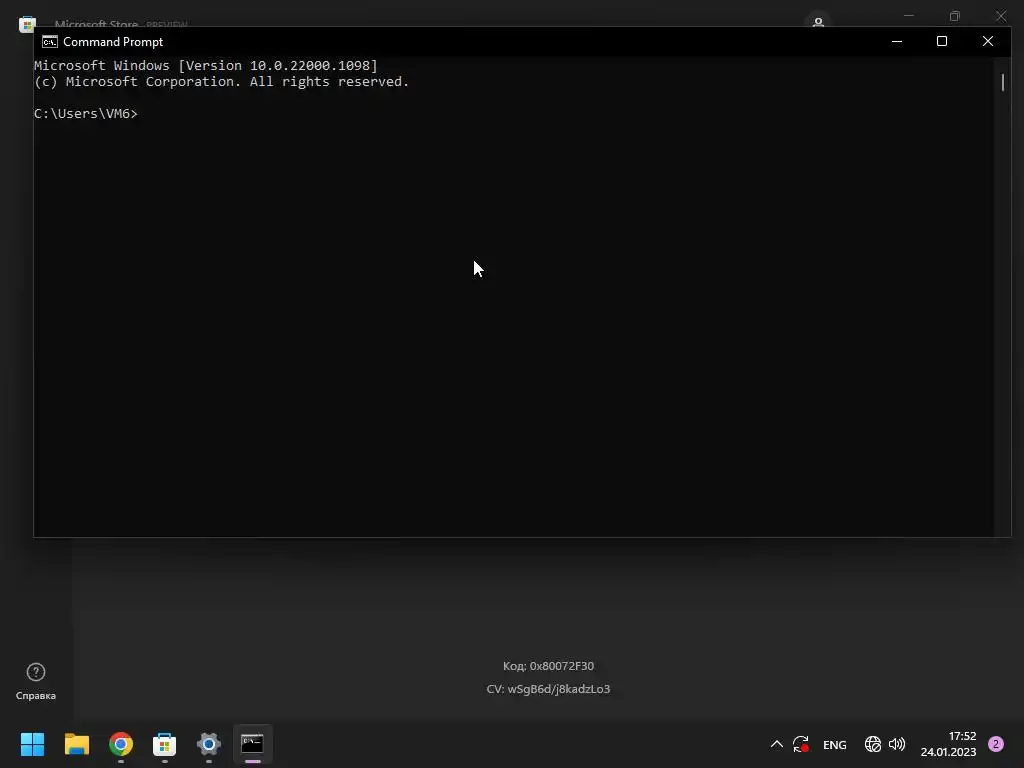Click the Microsoft Store logo icon
This screenshot has height=768, width=1024.
click(x=27, y=25)
